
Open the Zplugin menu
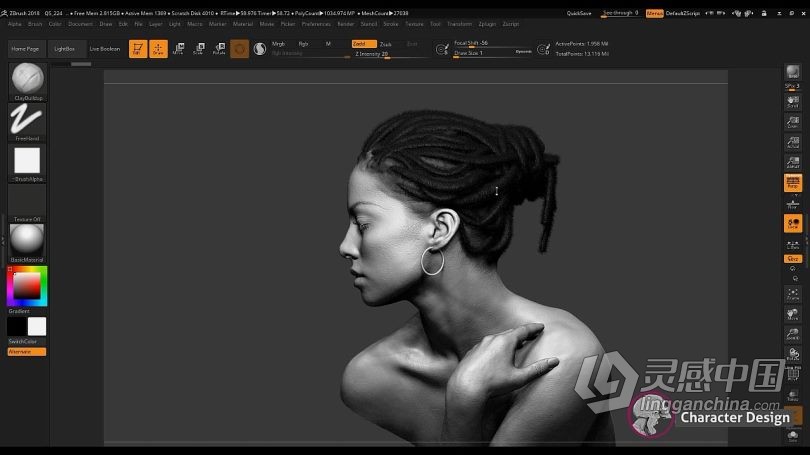click(x=487, y=24)
